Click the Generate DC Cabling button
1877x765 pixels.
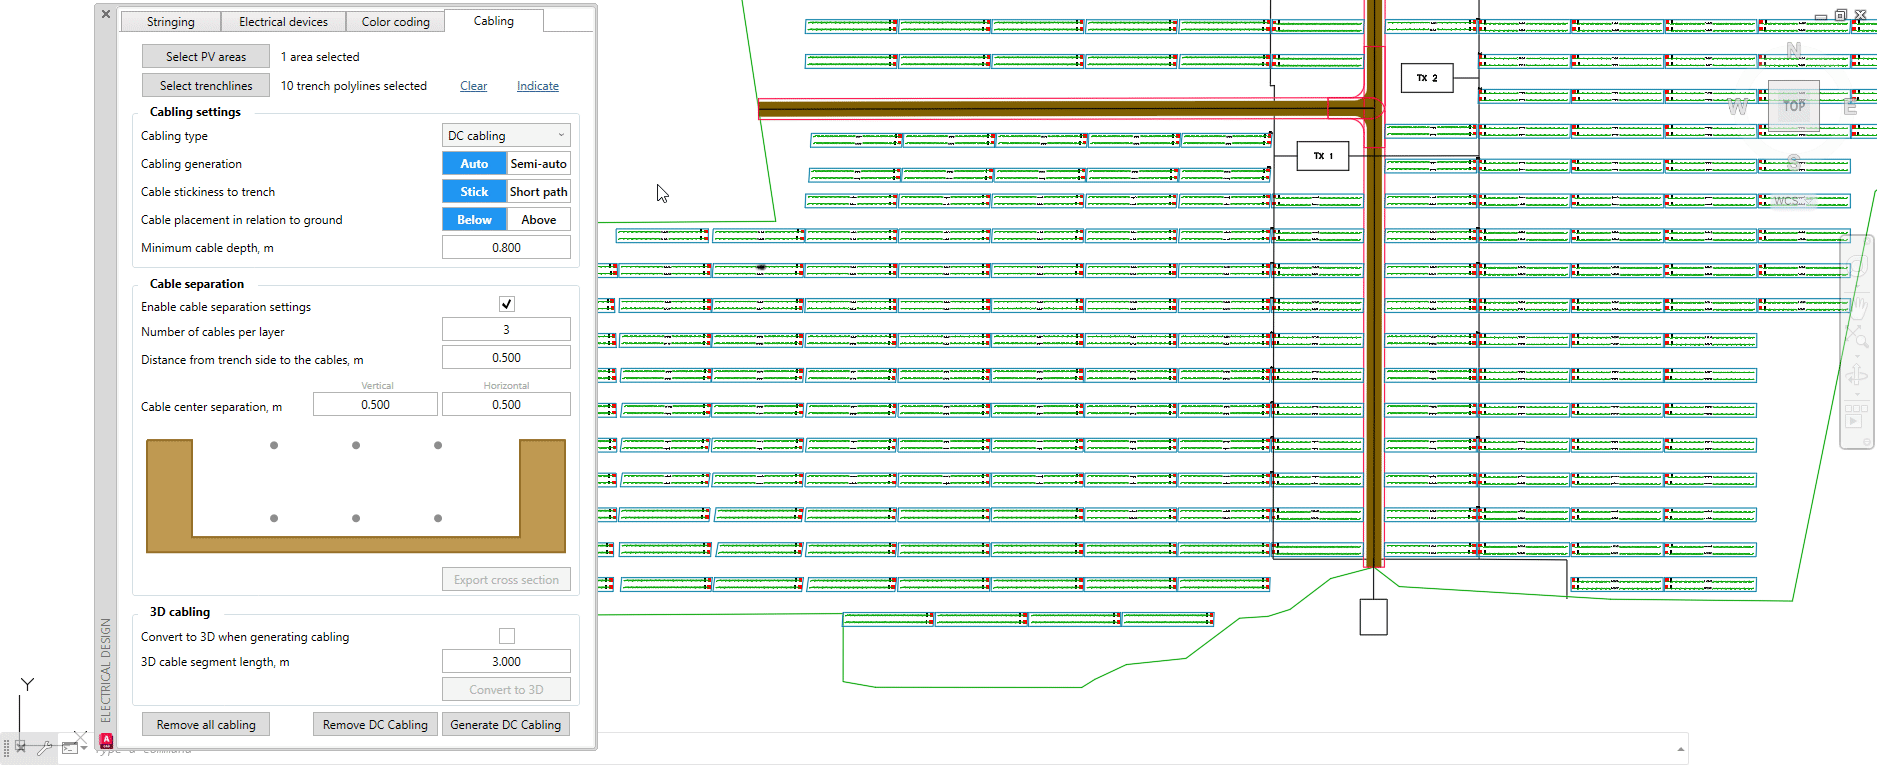505,725
